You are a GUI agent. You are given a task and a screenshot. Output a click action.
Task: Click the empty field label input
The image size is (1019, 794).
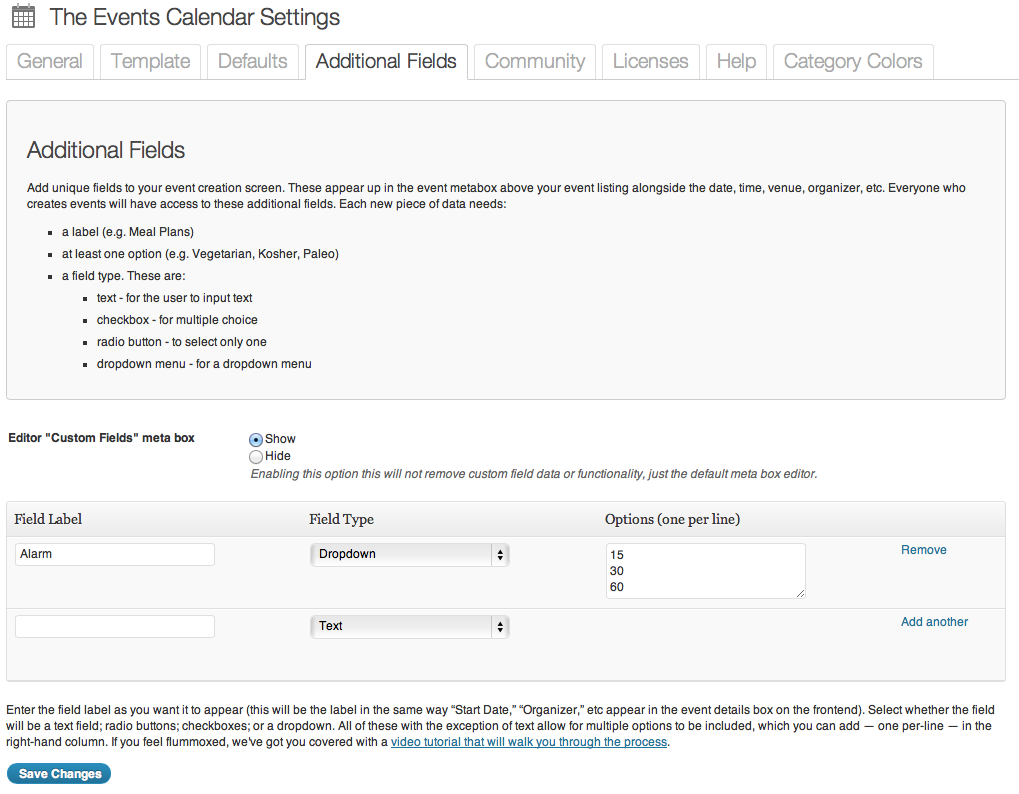(114, 626)
